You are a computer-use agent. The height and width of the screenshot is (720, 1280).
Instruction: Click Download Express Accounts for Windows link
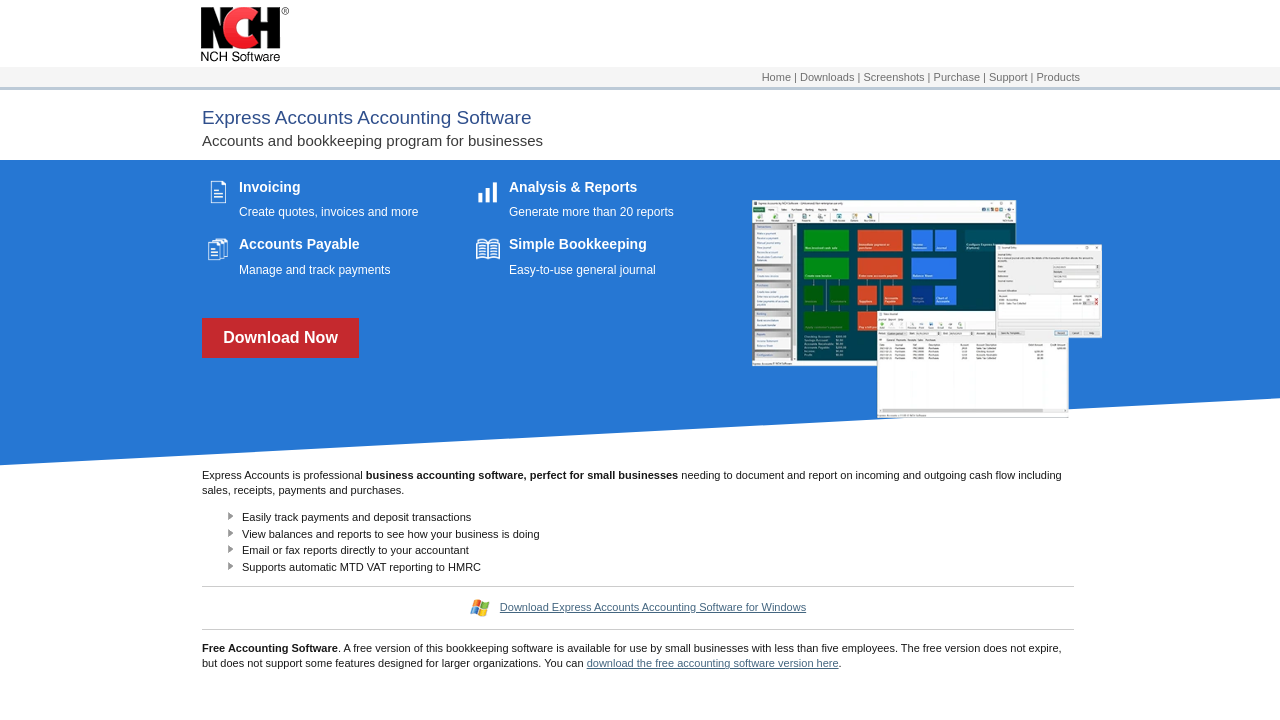pos(652,607)
